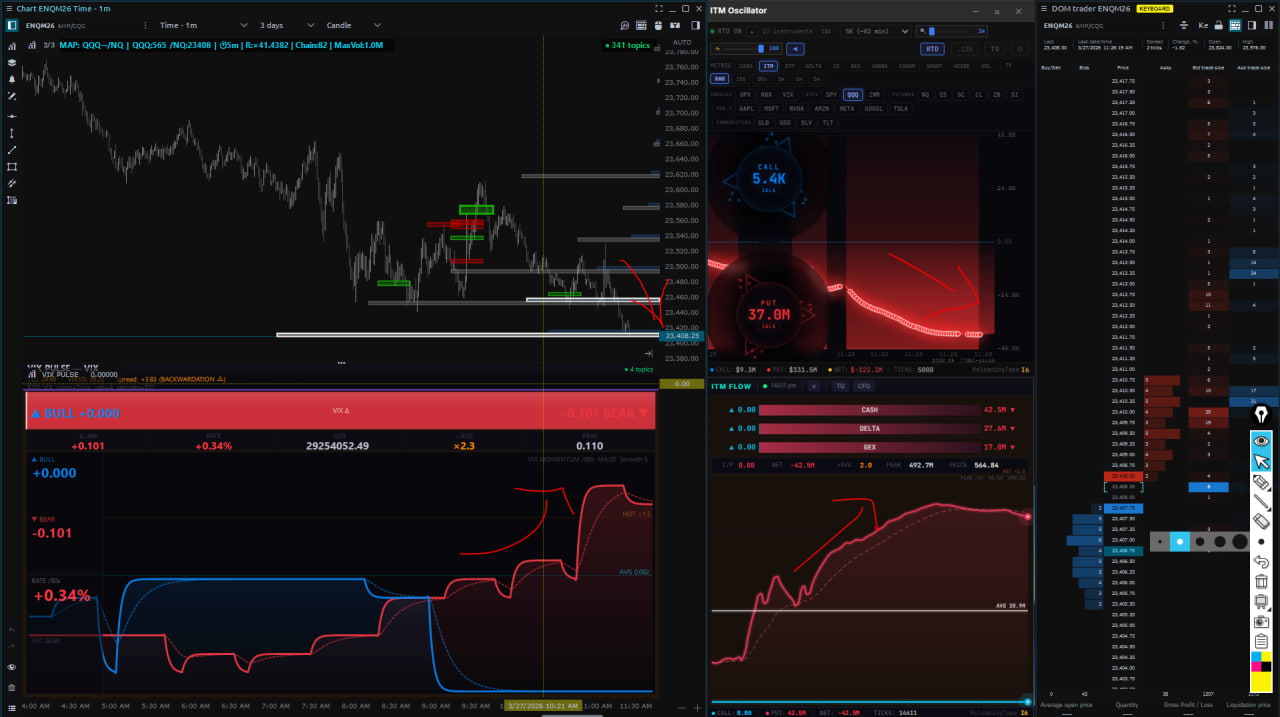The image size is (1280, 717).
Task: Click the trash bin icon in annotation toolbar
Action: click(1261, 581)
